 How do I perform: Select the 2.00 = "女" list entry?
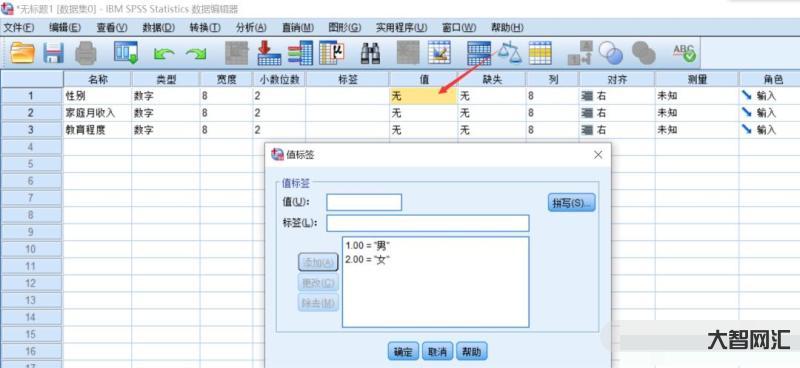point(368,259)
